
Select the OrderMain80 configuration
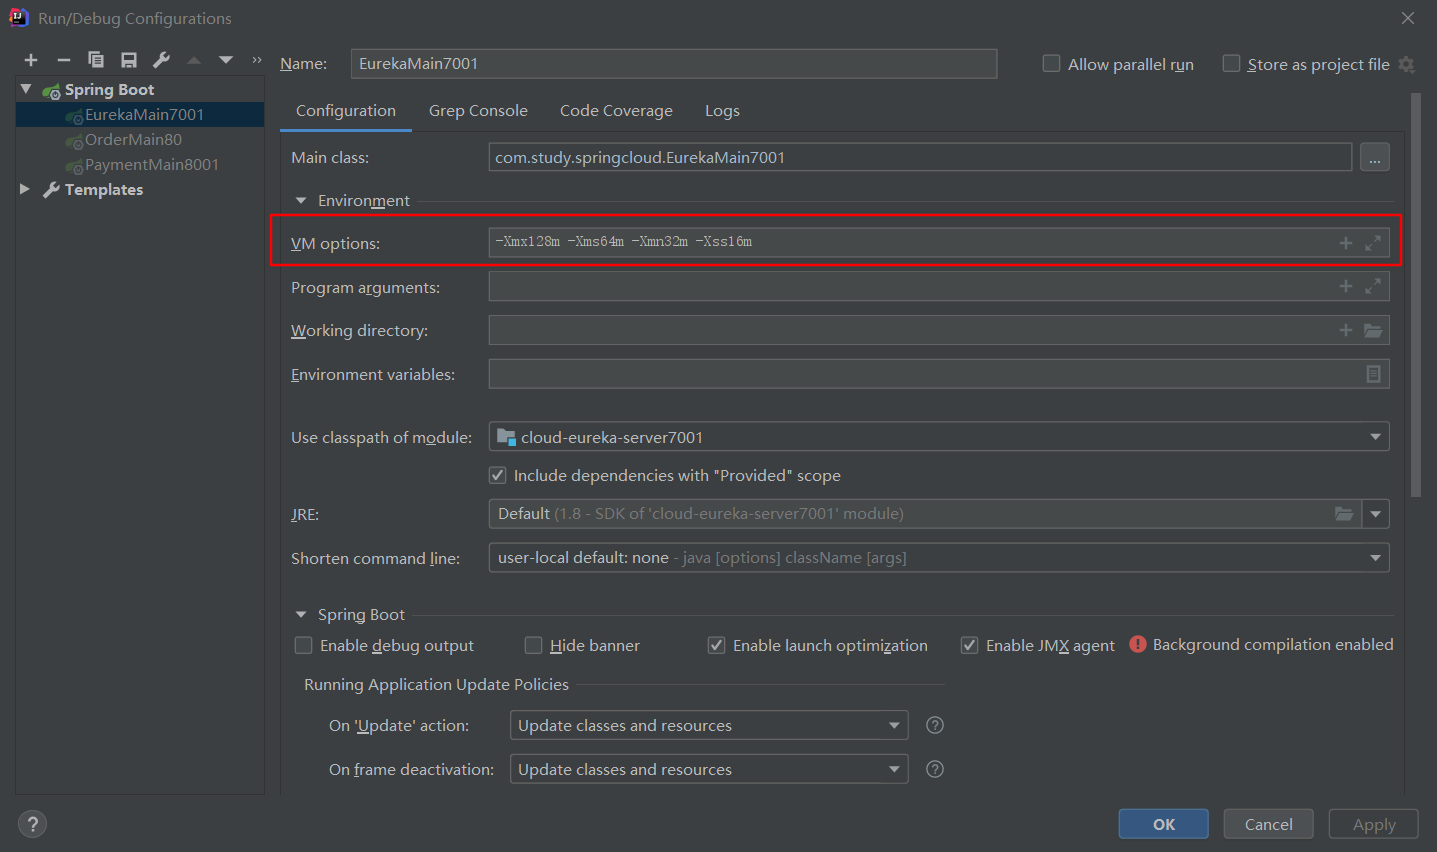pos(140,139)
